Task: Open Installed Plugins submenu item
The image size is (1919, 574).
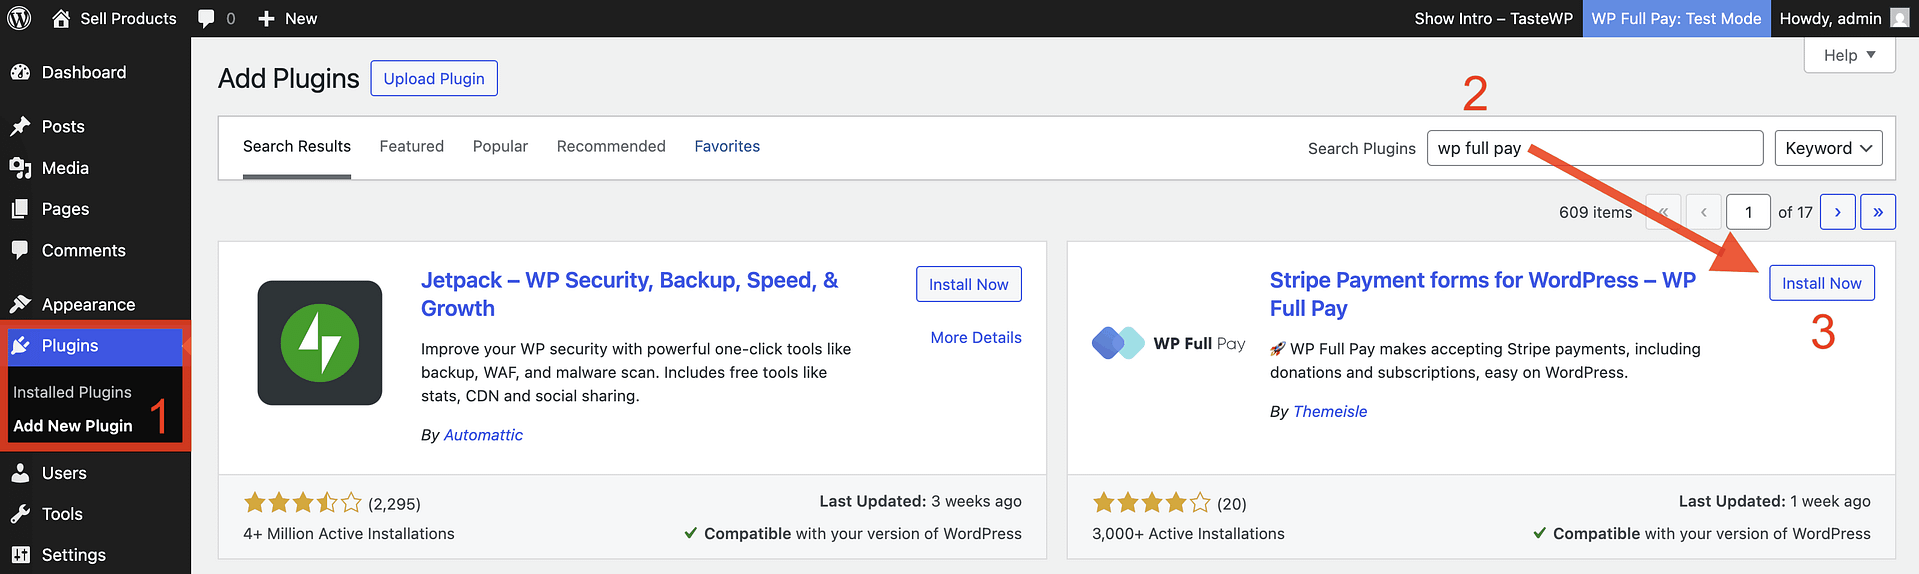Action: pos(72,392)
